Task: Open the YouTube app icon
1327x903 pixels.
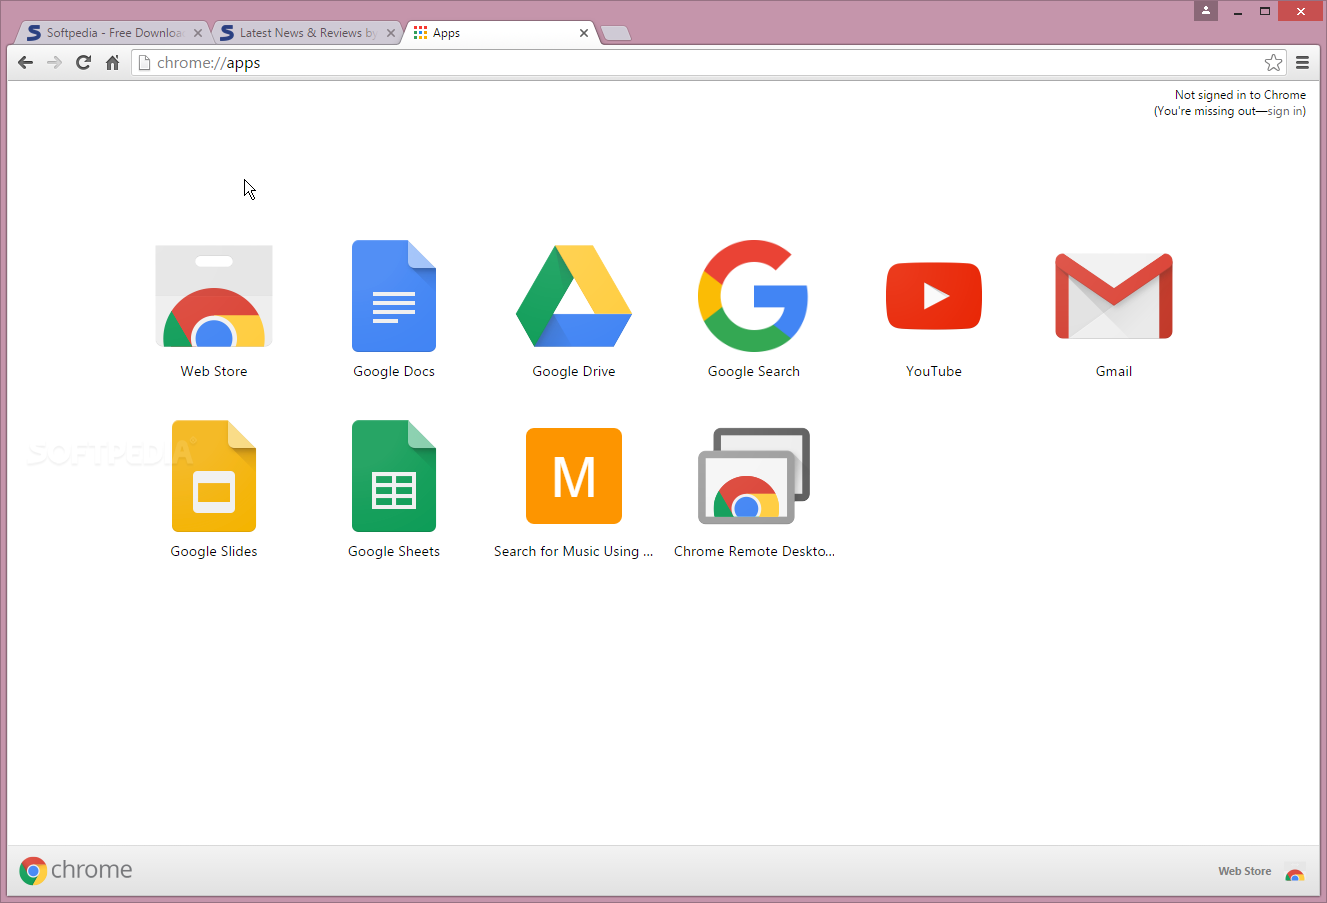Action: point(933,297)
